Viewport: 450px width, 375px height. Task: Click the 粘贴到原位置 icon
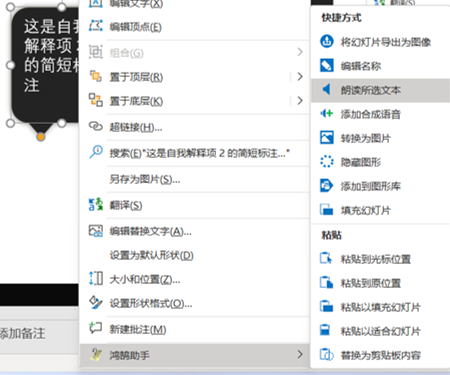pyautogui.click(x=327, y=282)
